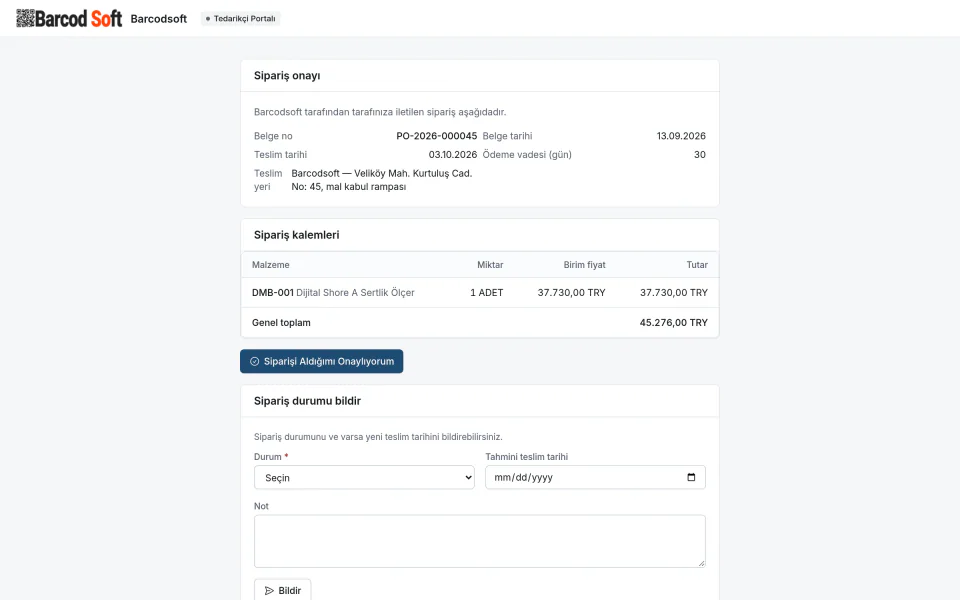Screen dimensions: 960x600
Task: Select the quantity 1 ADET
Action: [x=487, y=293]
